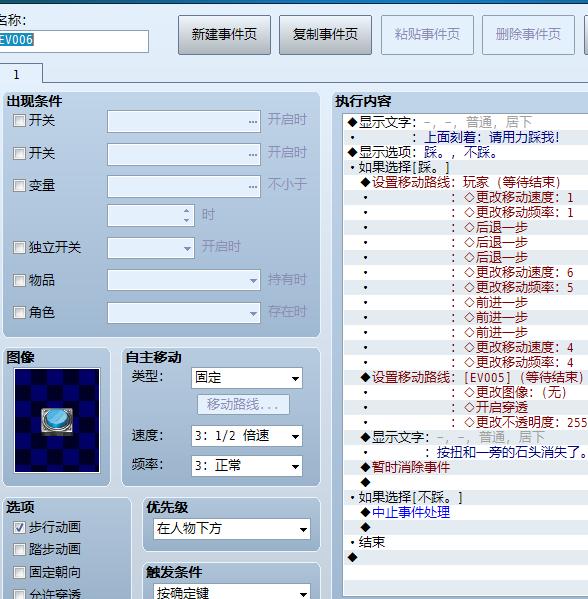
Task: Focus the event name field EV006
Action: click(x=74, y=41)
